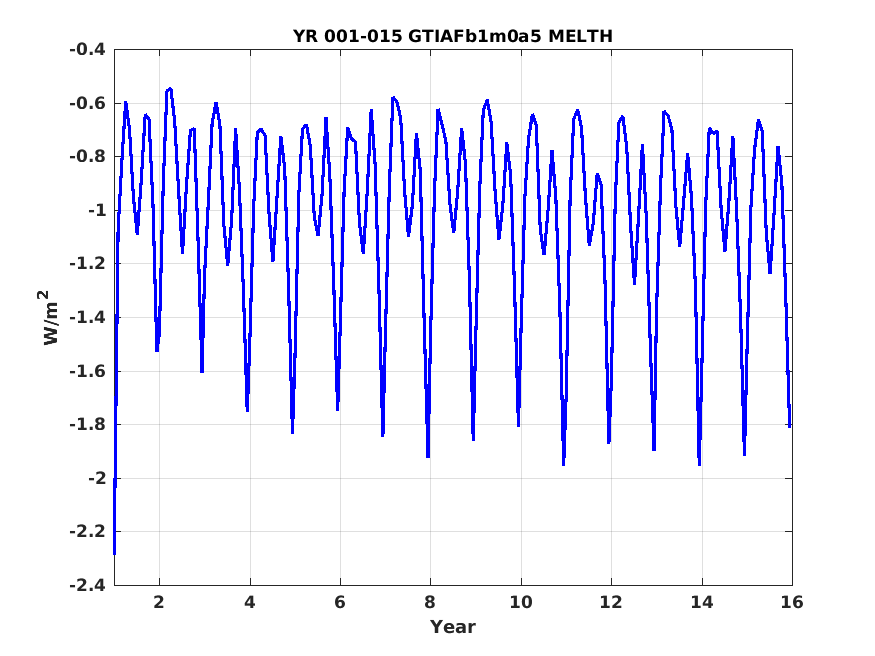Click the x-axis tick label '6'

(340, 602)
